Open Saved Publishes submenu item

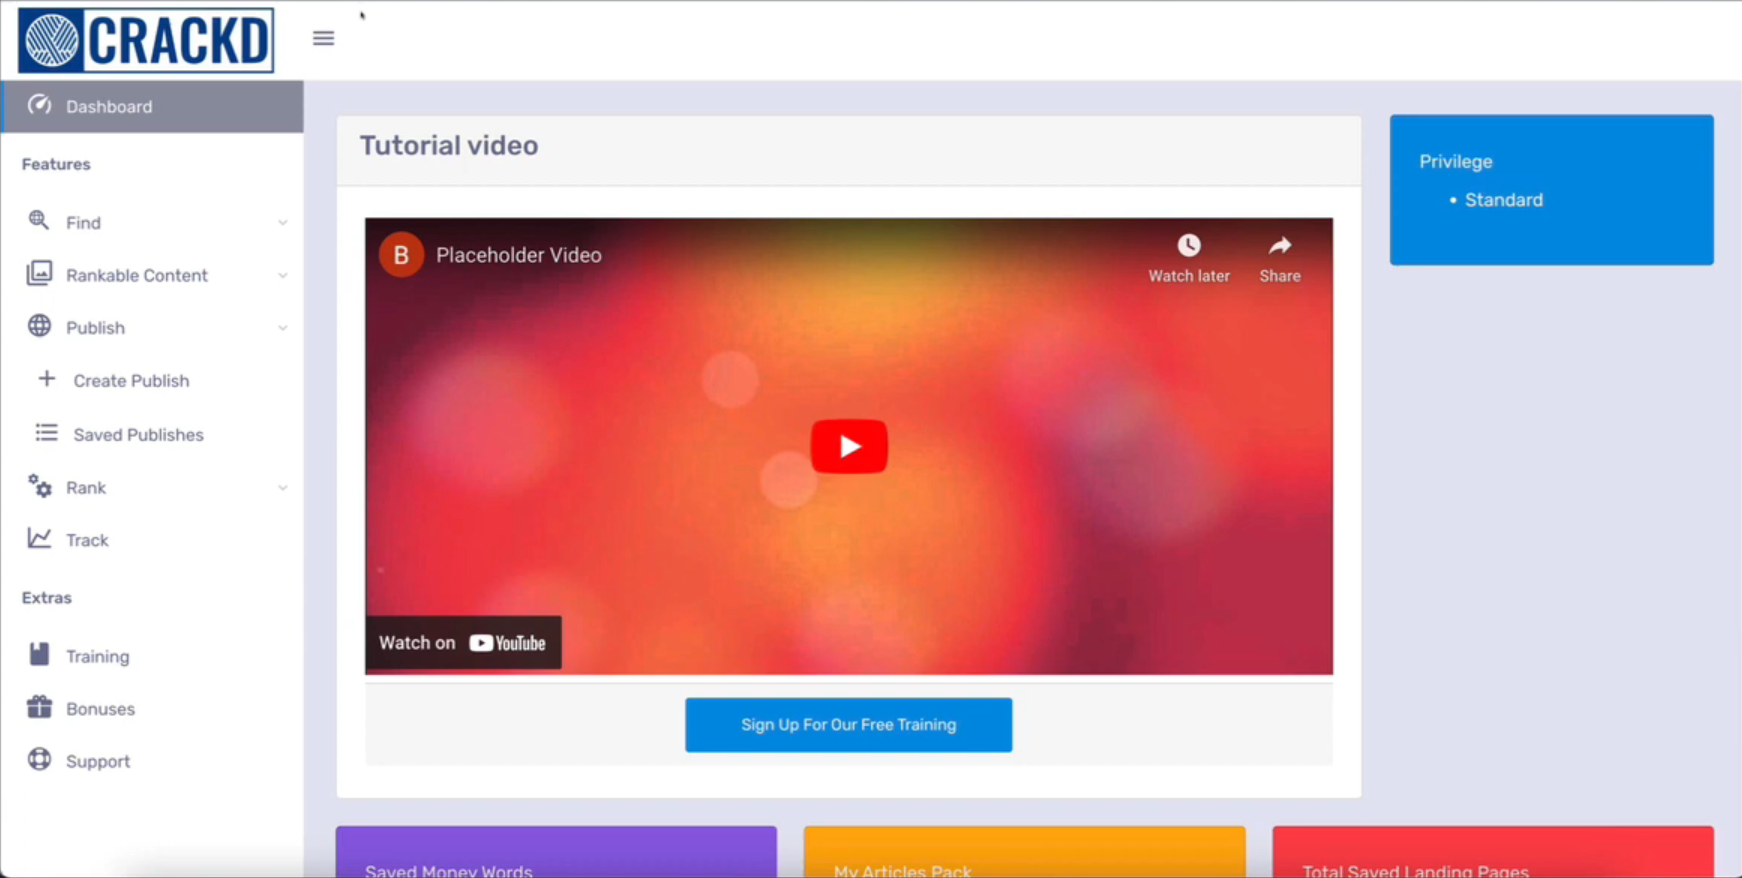tap(138, 435)
